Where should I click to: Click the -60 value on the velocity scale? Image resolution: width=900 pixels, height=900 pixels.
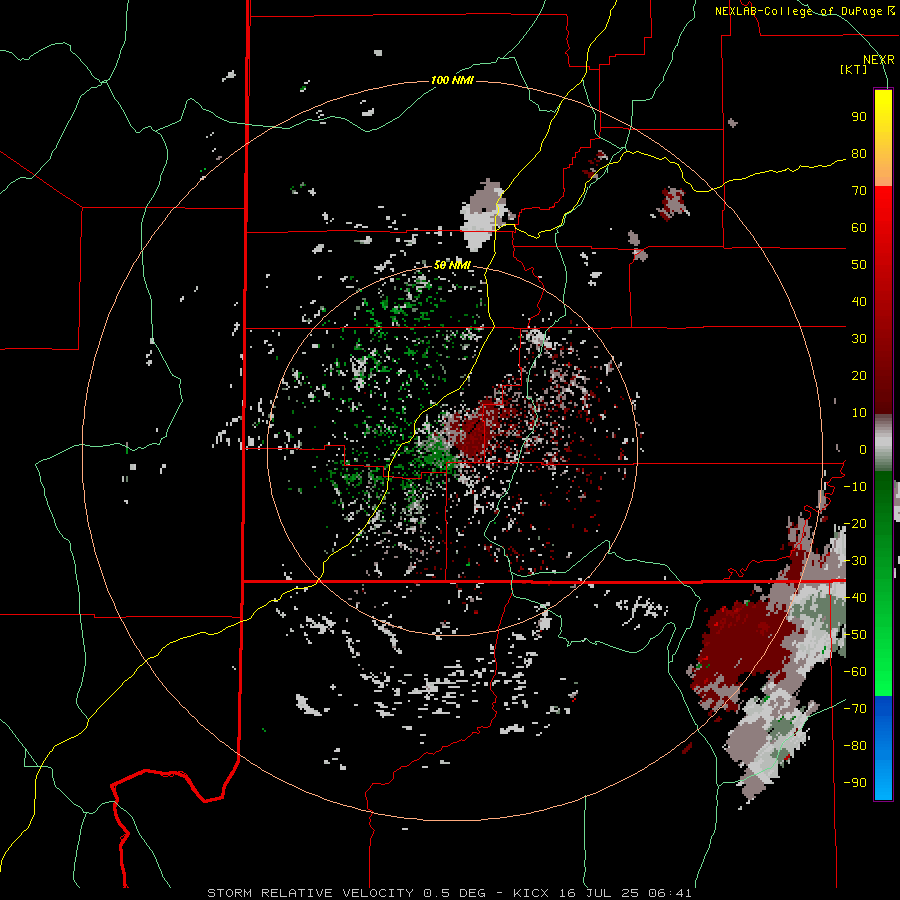pyautogui.click(x=855, y=672)
